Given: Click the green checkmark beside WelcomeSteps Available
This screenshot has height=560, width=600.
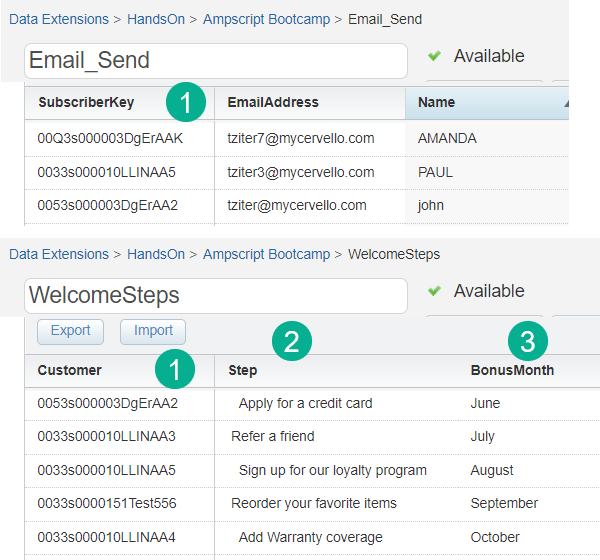Looking at the screenshot, I should [x=434, y=291].
